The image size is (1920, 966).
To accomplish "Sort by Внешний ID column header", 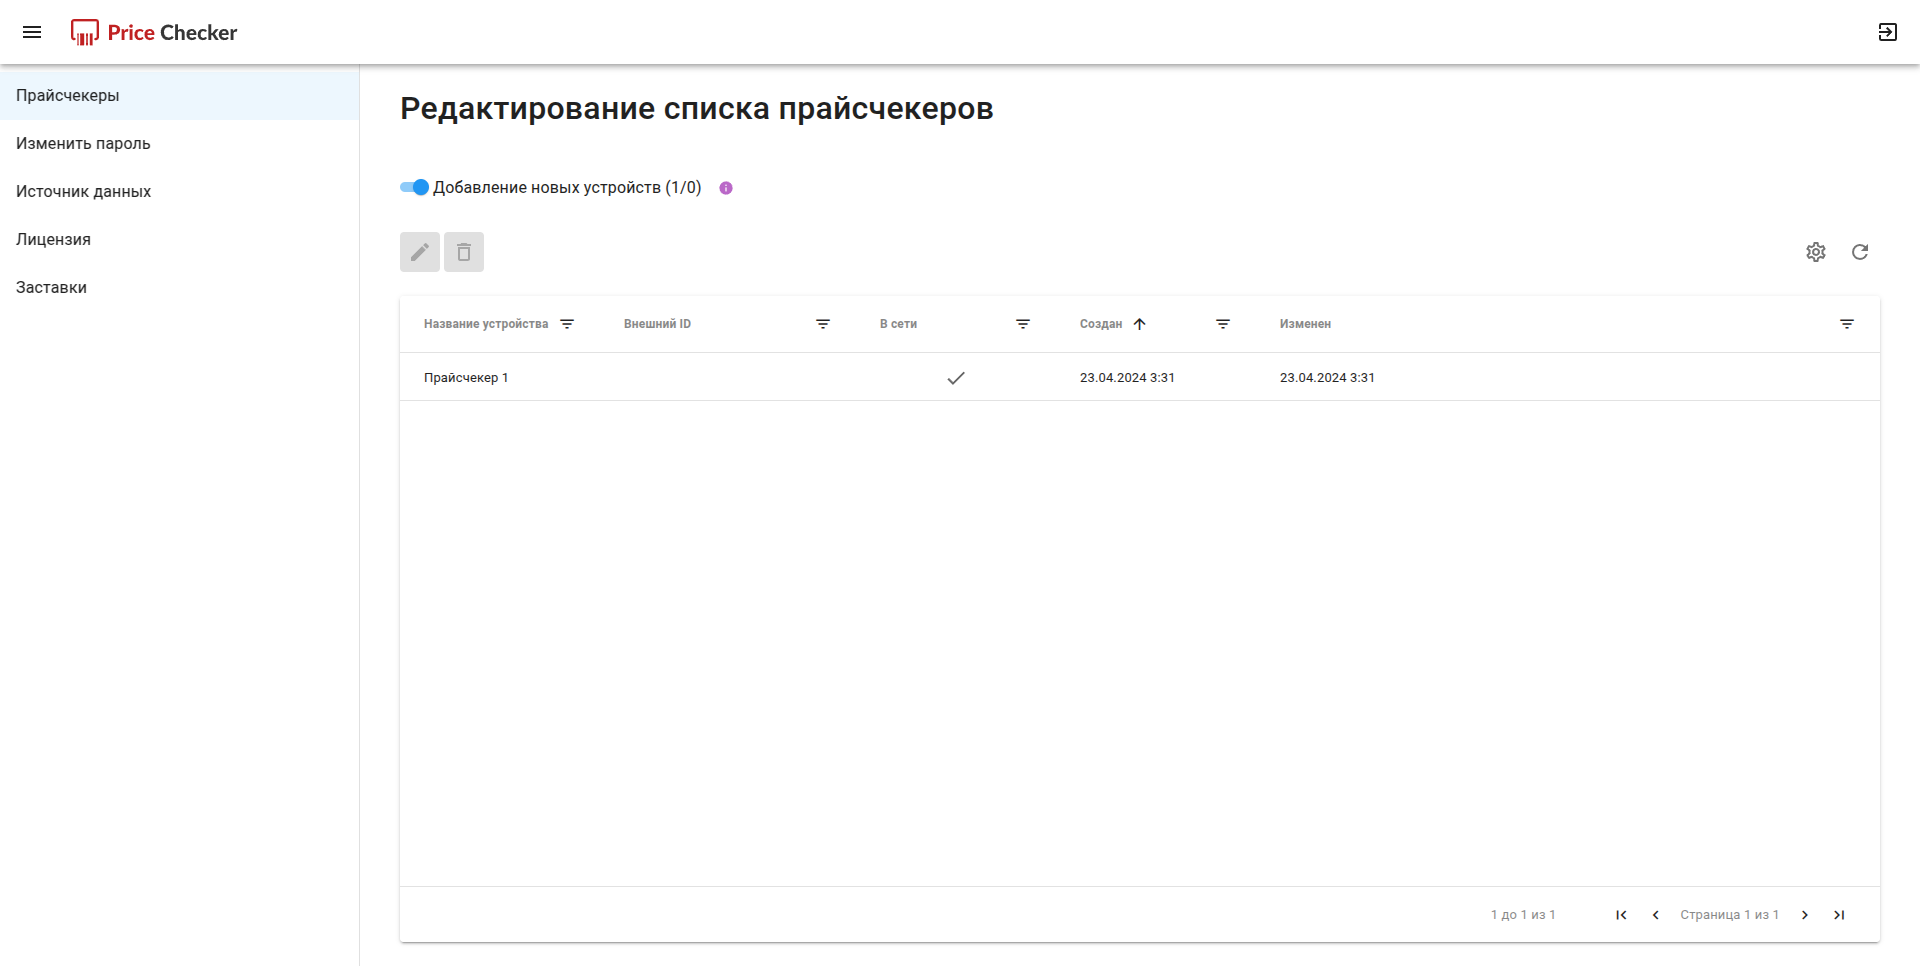I will (657, 324).
